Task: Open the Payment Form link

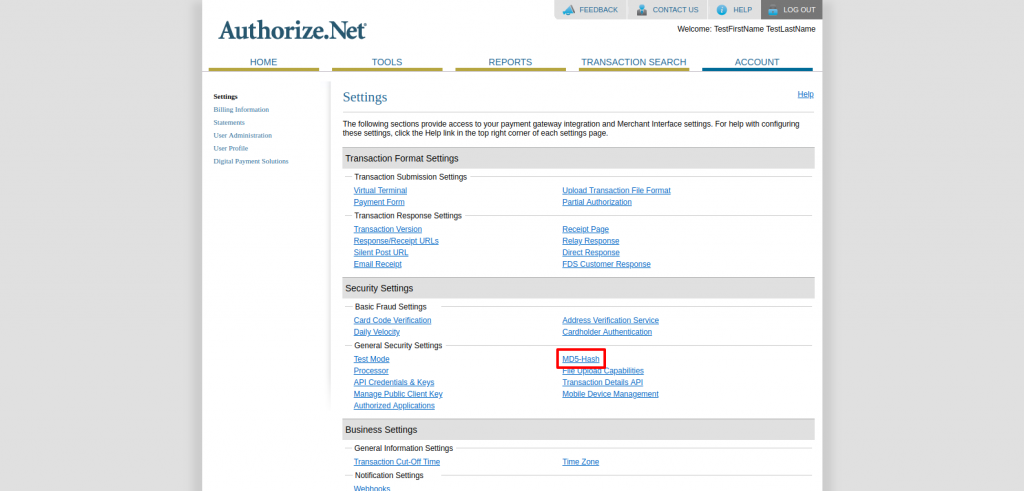Action: click(379, 202)
